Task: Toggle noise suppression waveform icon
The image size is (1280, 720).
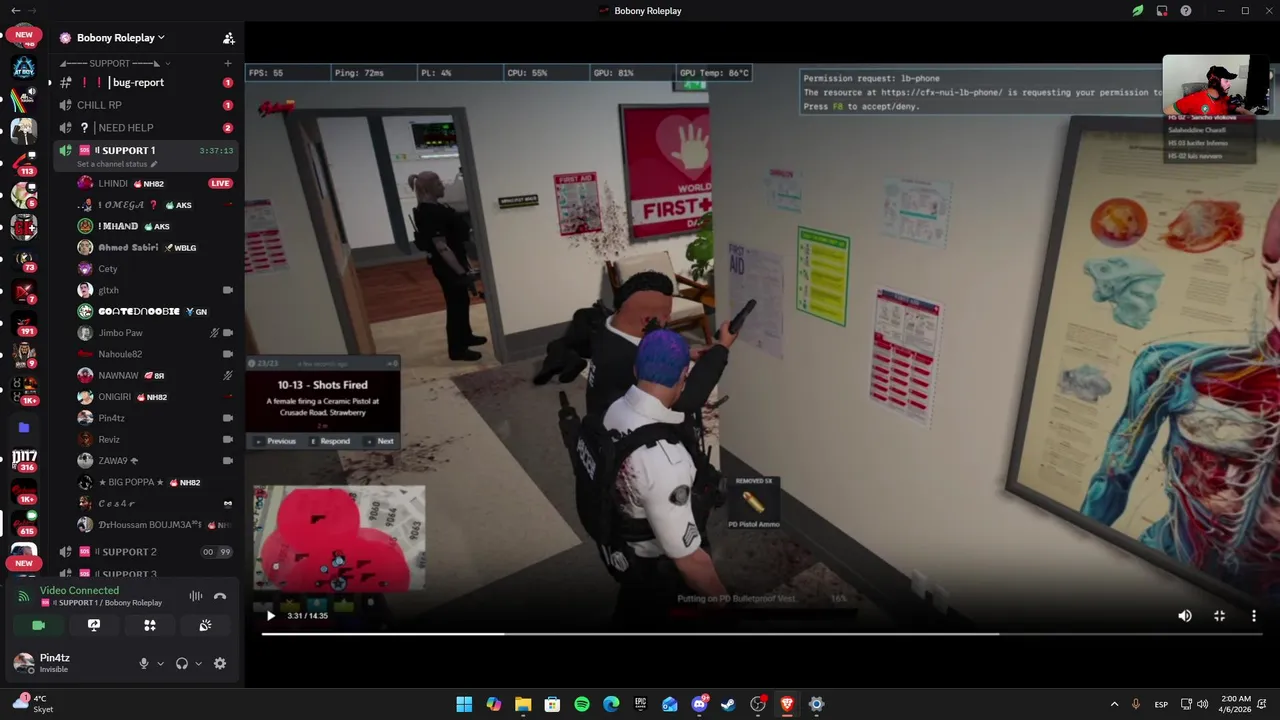Action: (x=196, y=596)
